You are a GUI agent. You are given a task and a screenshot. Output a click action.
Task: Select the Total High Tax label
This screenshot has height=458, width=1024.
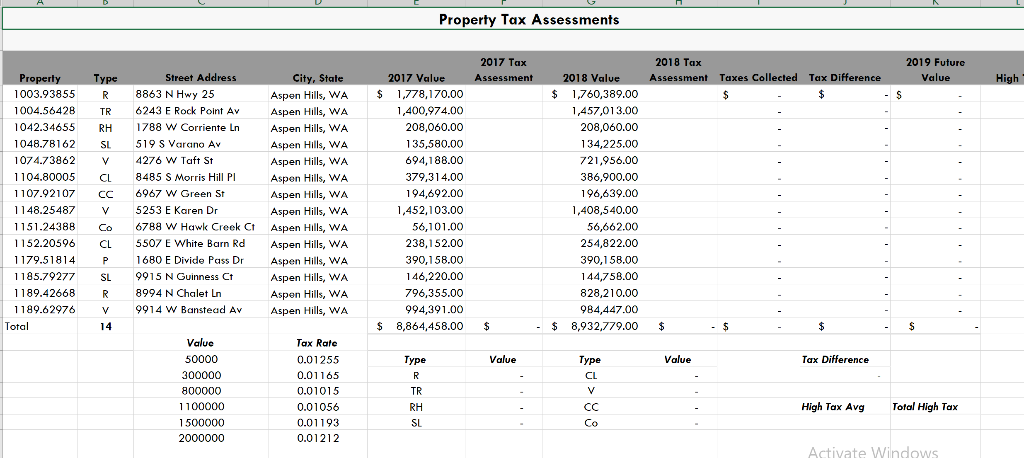pyautogui.click(x=925, y=406)
